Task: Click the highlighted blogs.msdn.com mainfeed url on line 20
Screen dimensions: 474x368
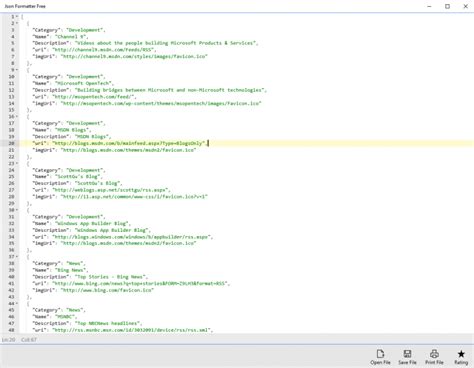Action: (x=128, y=143)
